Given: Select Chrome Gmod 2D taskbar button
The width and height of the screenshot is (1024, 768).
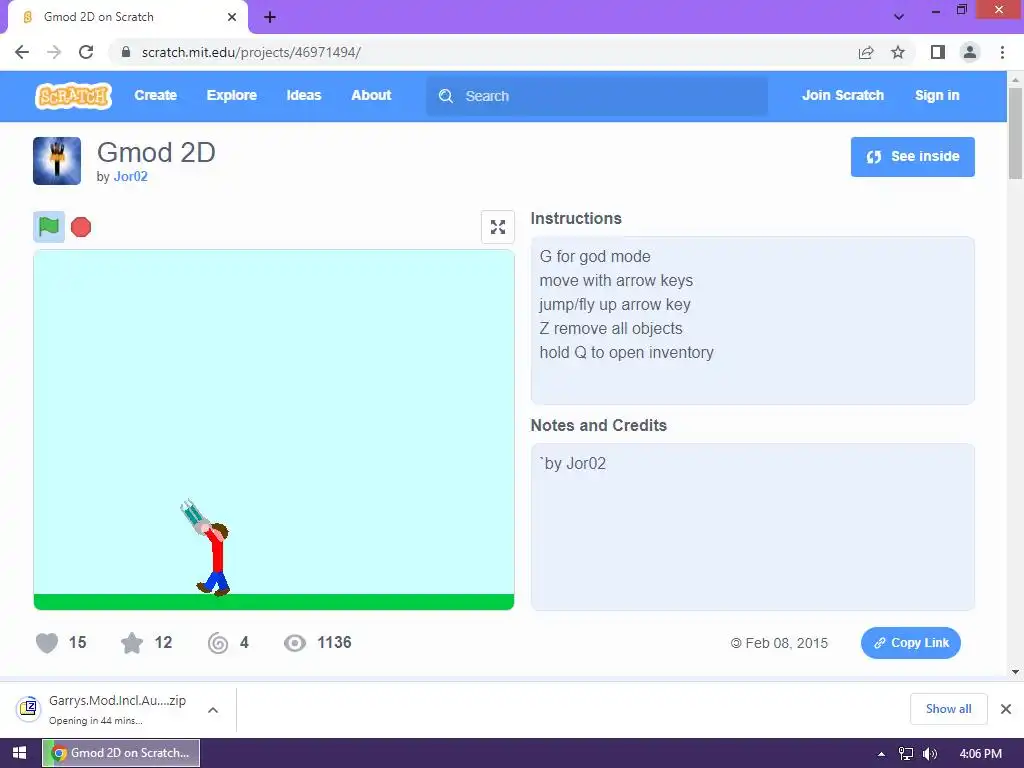Looking at the screenshot, I should [121, 753].
